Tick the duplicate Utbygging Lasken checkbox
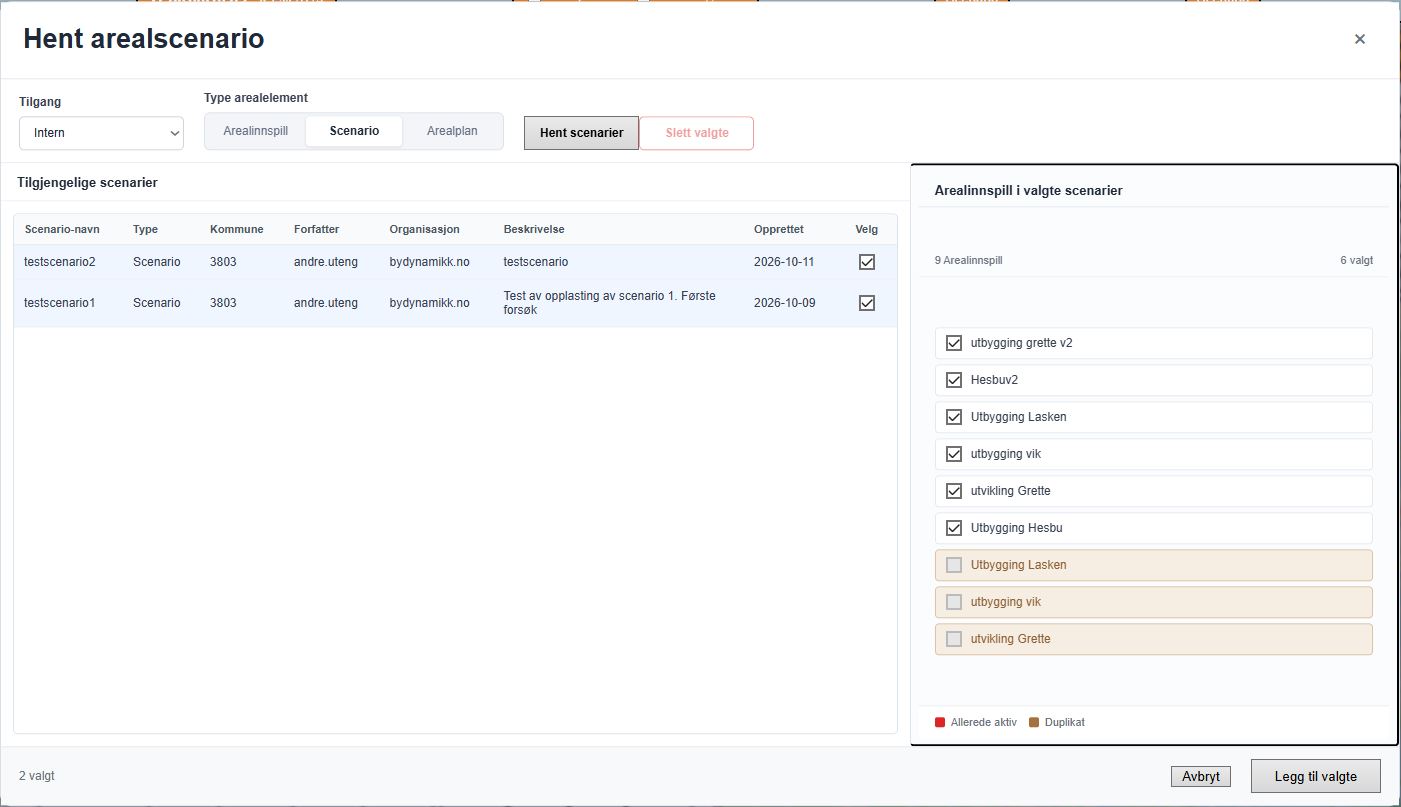The image size is (1401, 807). [954, 565]
